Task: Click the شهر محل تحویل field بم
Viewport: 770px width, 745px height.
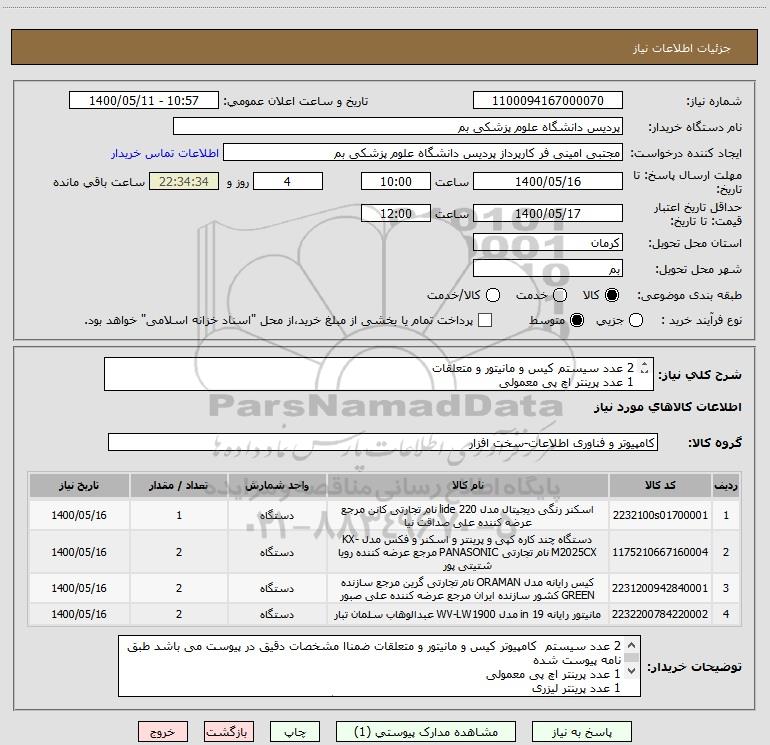Action: tap(548, 269)
